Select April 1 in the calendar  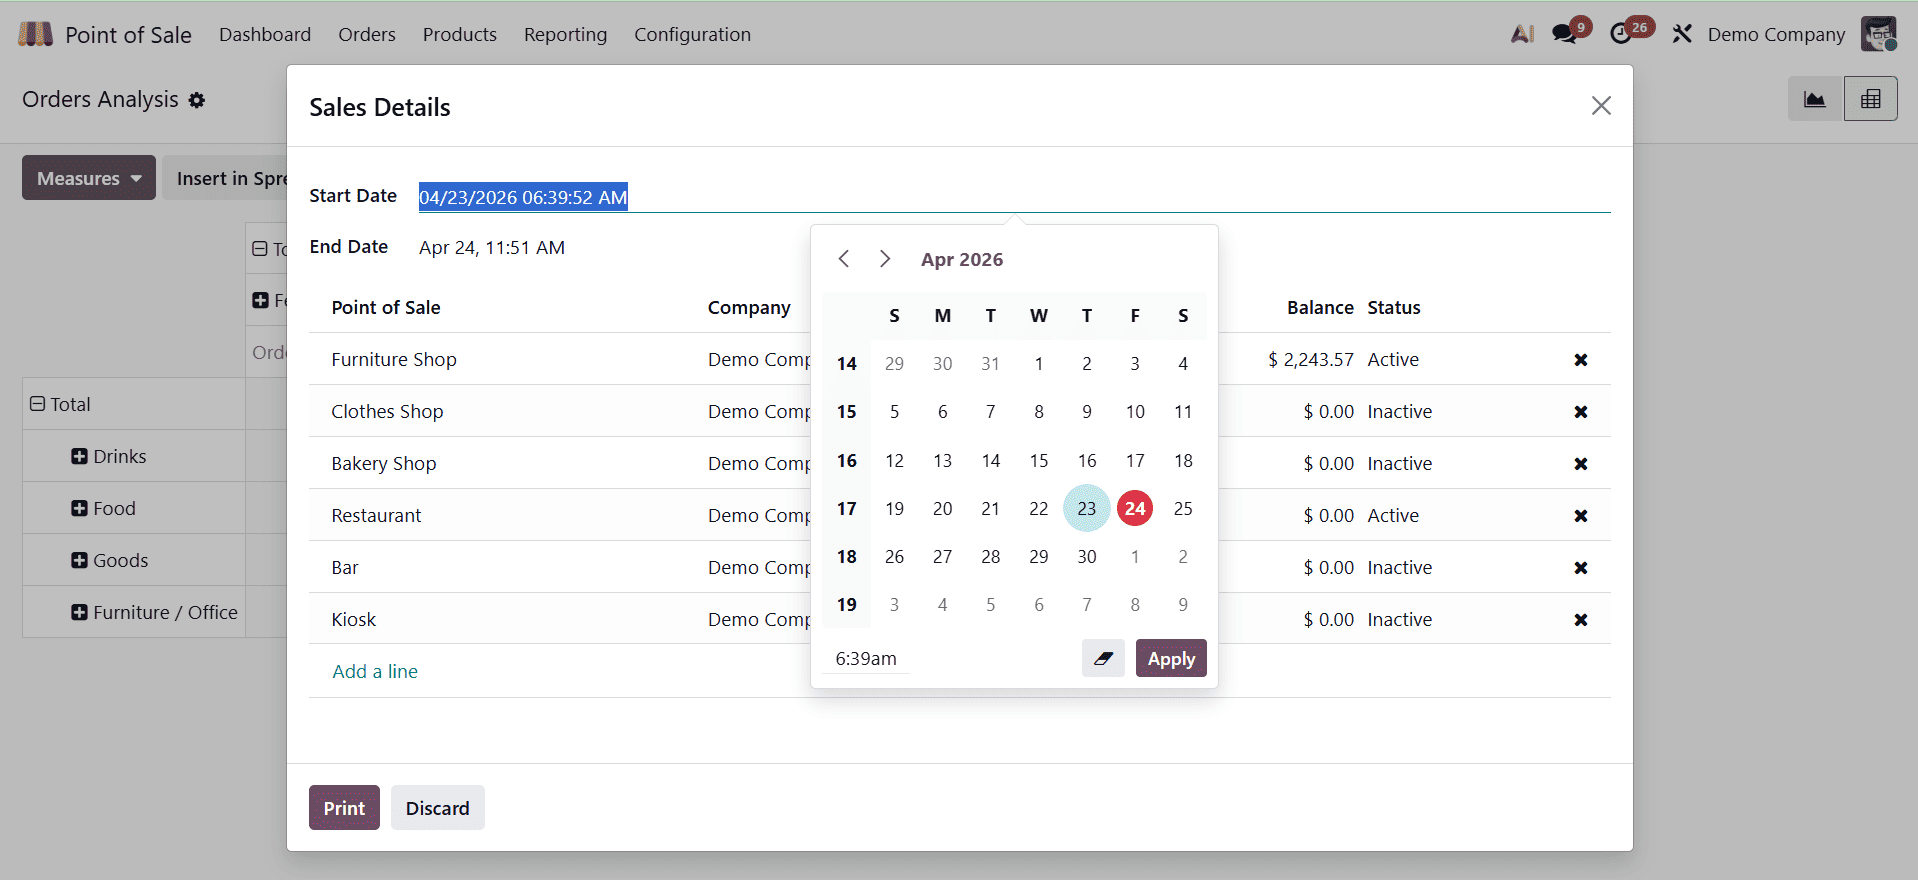coord(1039,364)
